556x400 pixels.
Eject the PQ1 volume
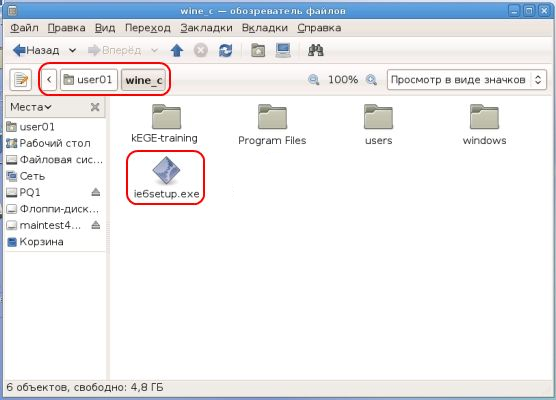pos(95,192)
